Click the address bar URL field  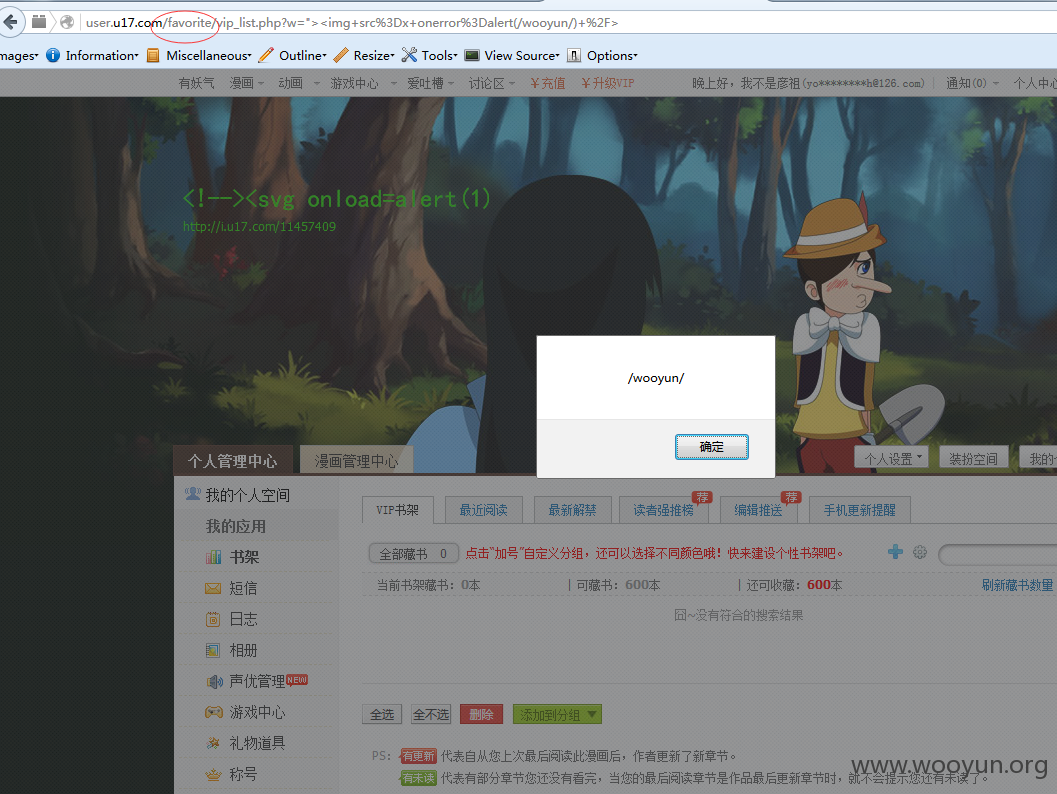566,22
